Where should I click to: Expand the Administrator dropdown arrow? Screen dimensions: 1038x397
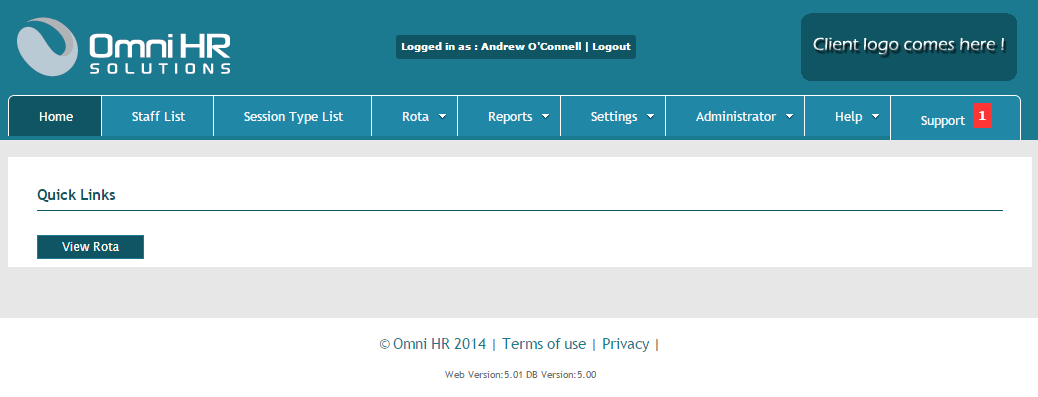point(789,116)
